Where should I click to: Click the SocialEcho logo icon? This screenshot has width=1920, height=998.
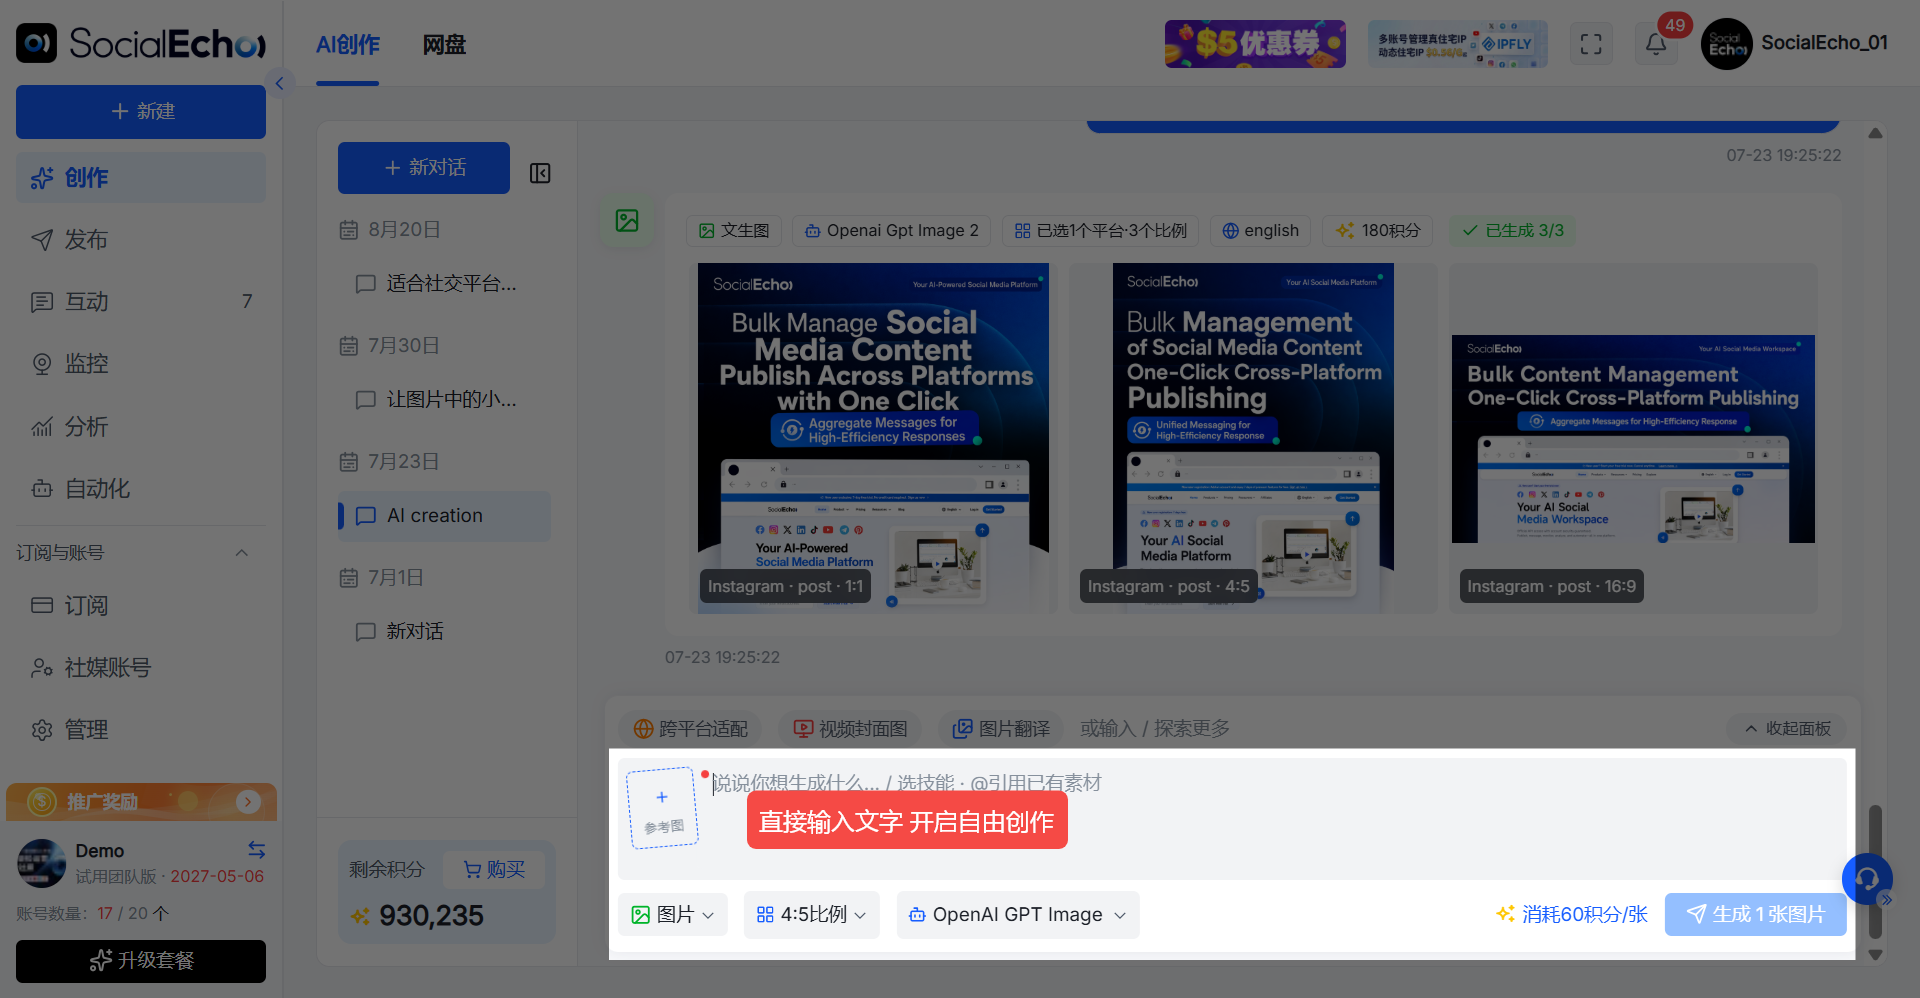[37, 43]
